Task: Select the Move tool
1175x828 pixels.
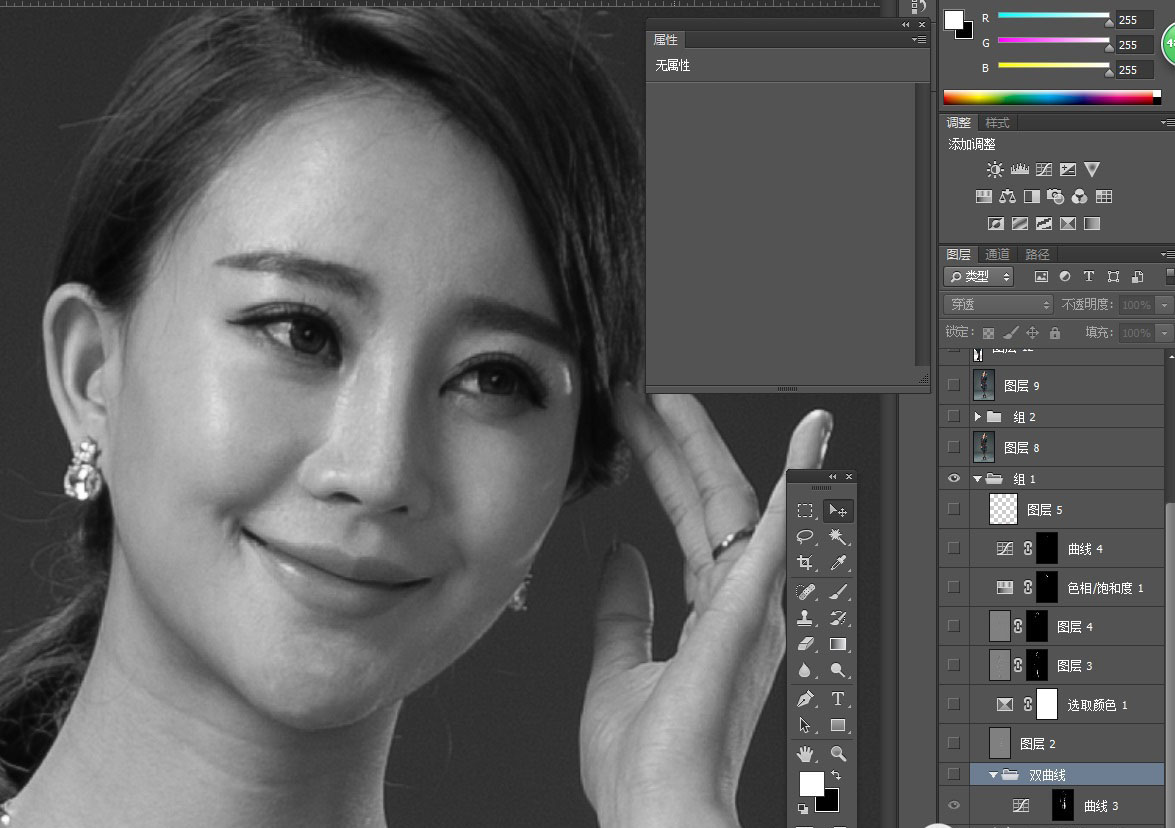Action: (x=838, y=511)
